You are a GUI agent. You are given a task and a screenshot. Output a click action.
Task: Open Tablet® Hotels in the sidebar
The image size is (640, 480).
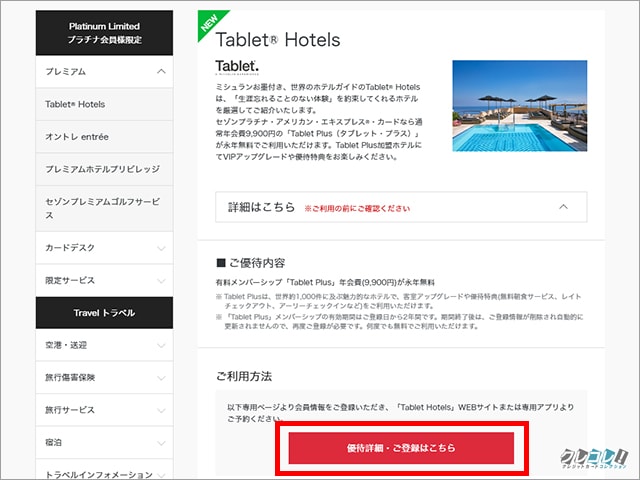pyautogui.click(x=75, y=104)
